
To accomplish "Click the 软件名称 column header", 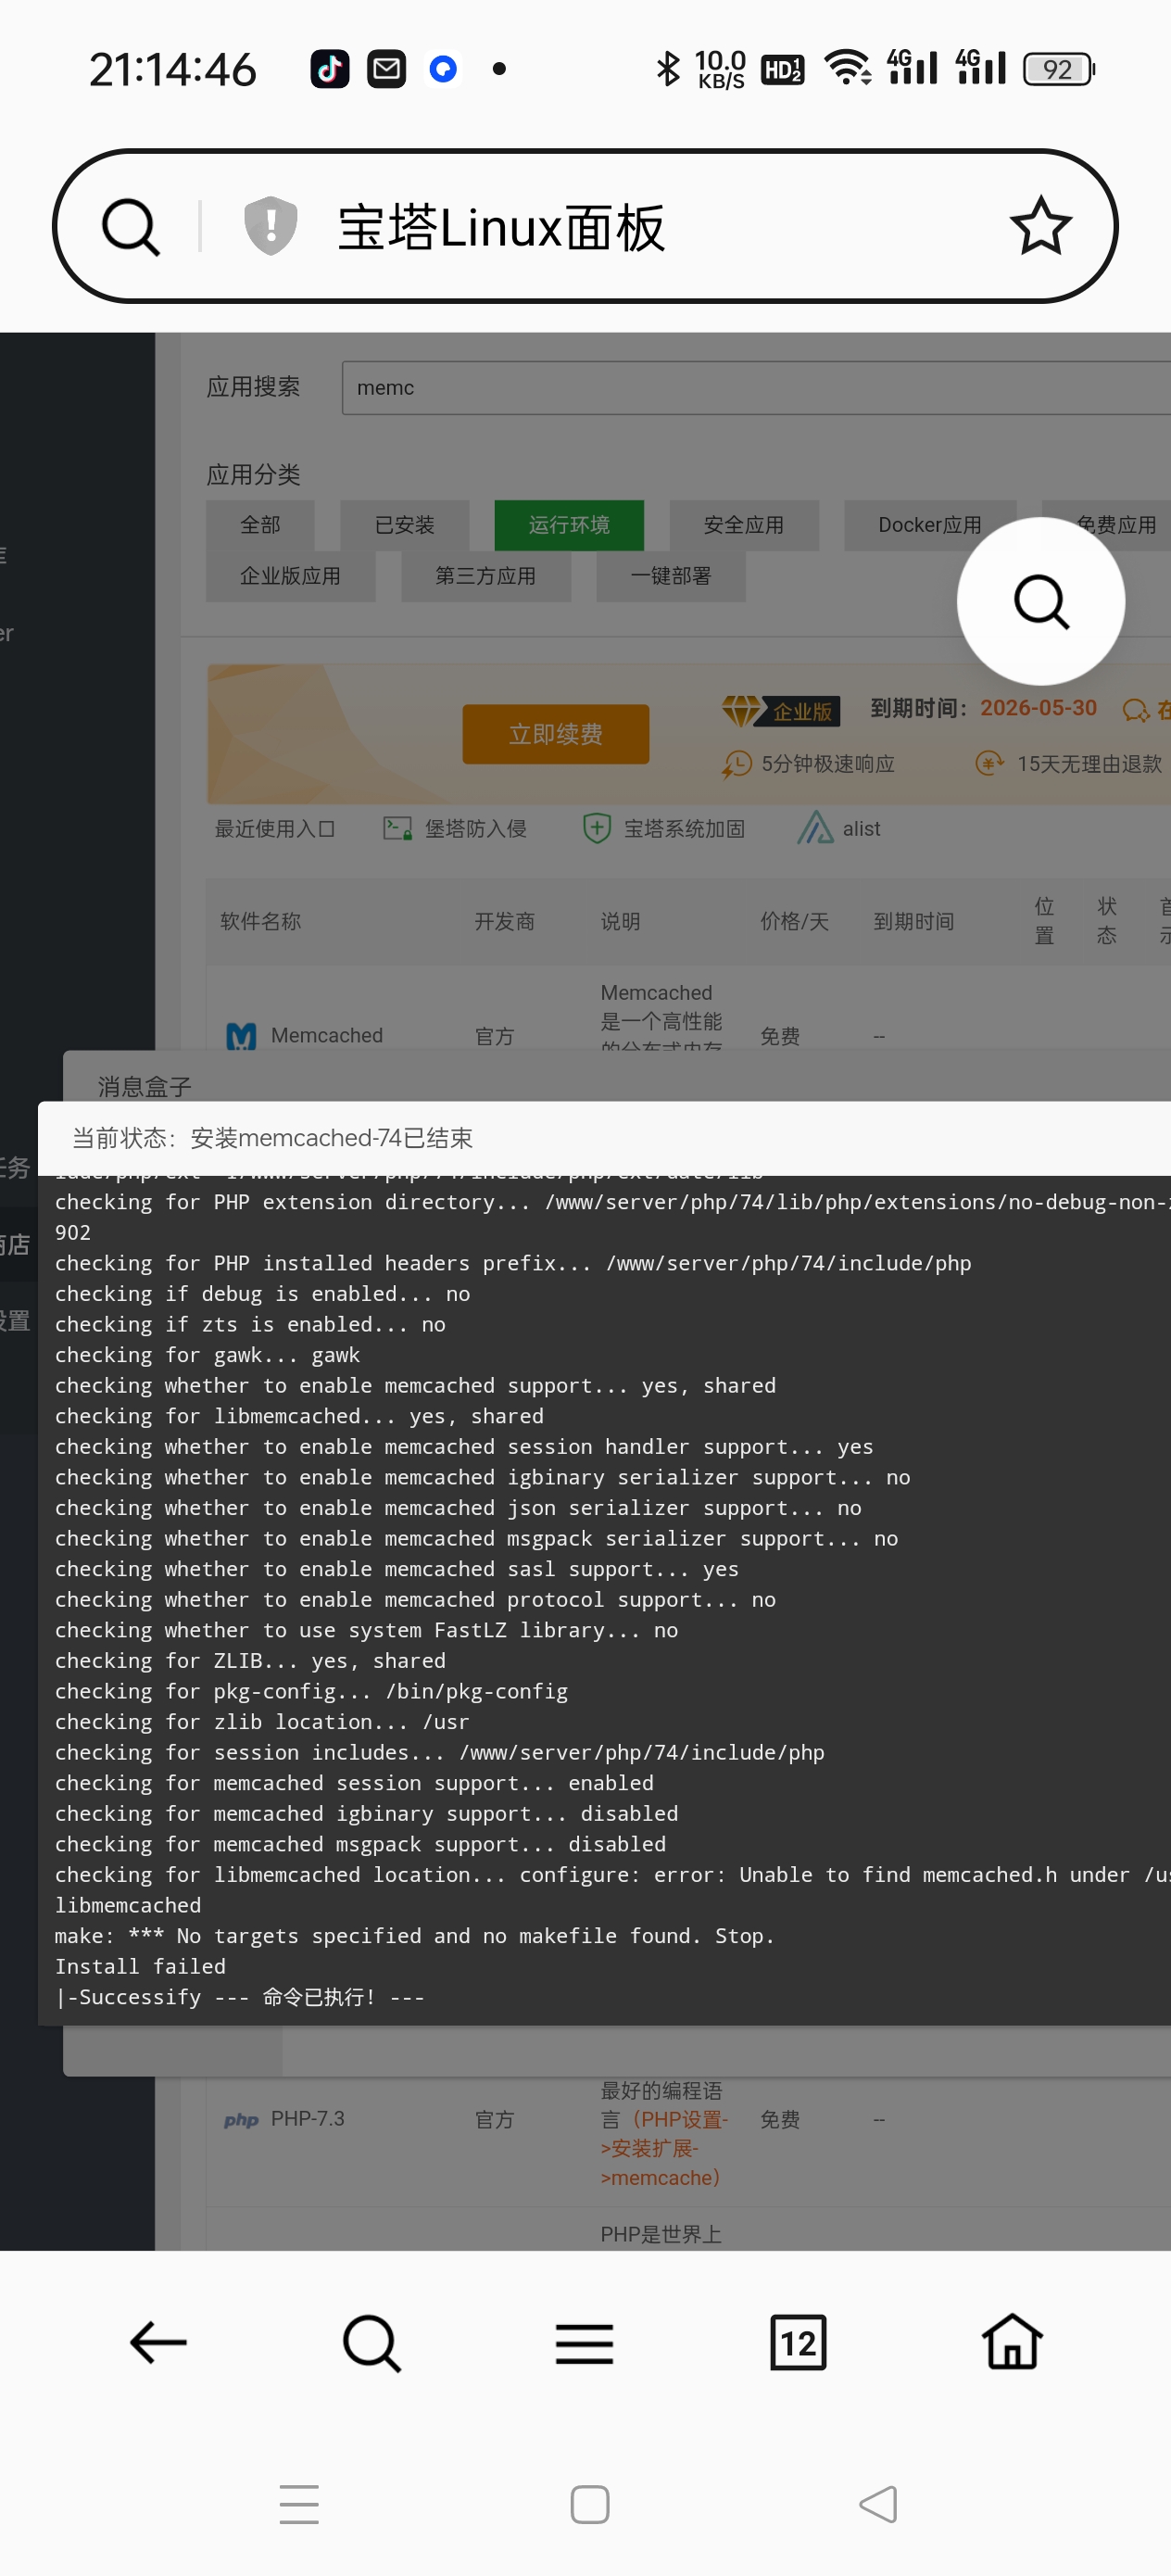I will (x=260, y=921).
